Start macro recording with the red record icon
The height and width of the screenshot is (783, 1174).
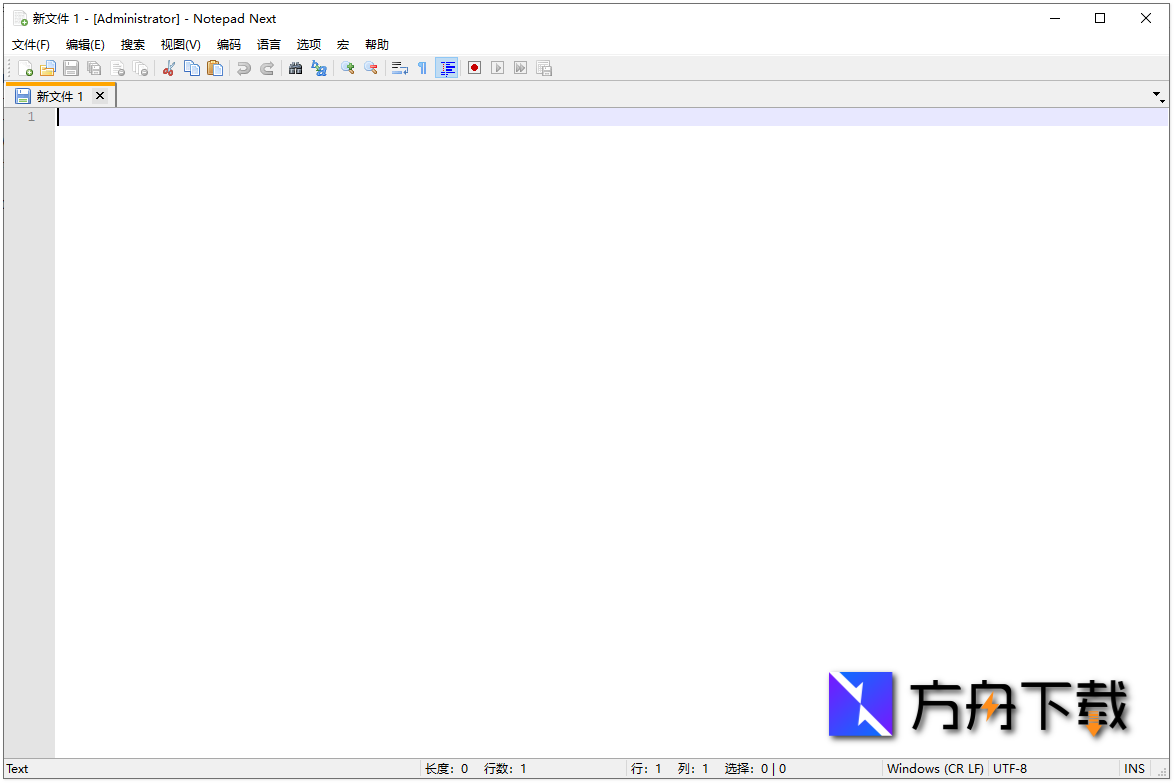click(x=473, y=67)
